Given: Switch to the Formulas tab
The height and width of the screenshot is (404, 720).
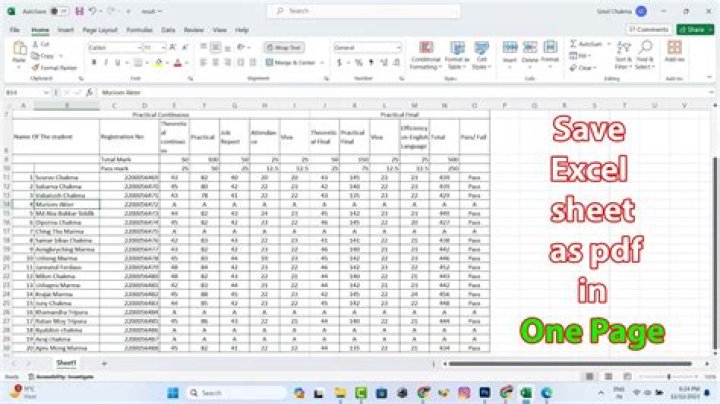Looking at the screenshot, I should pyautogui.click(x=139, y=30).
